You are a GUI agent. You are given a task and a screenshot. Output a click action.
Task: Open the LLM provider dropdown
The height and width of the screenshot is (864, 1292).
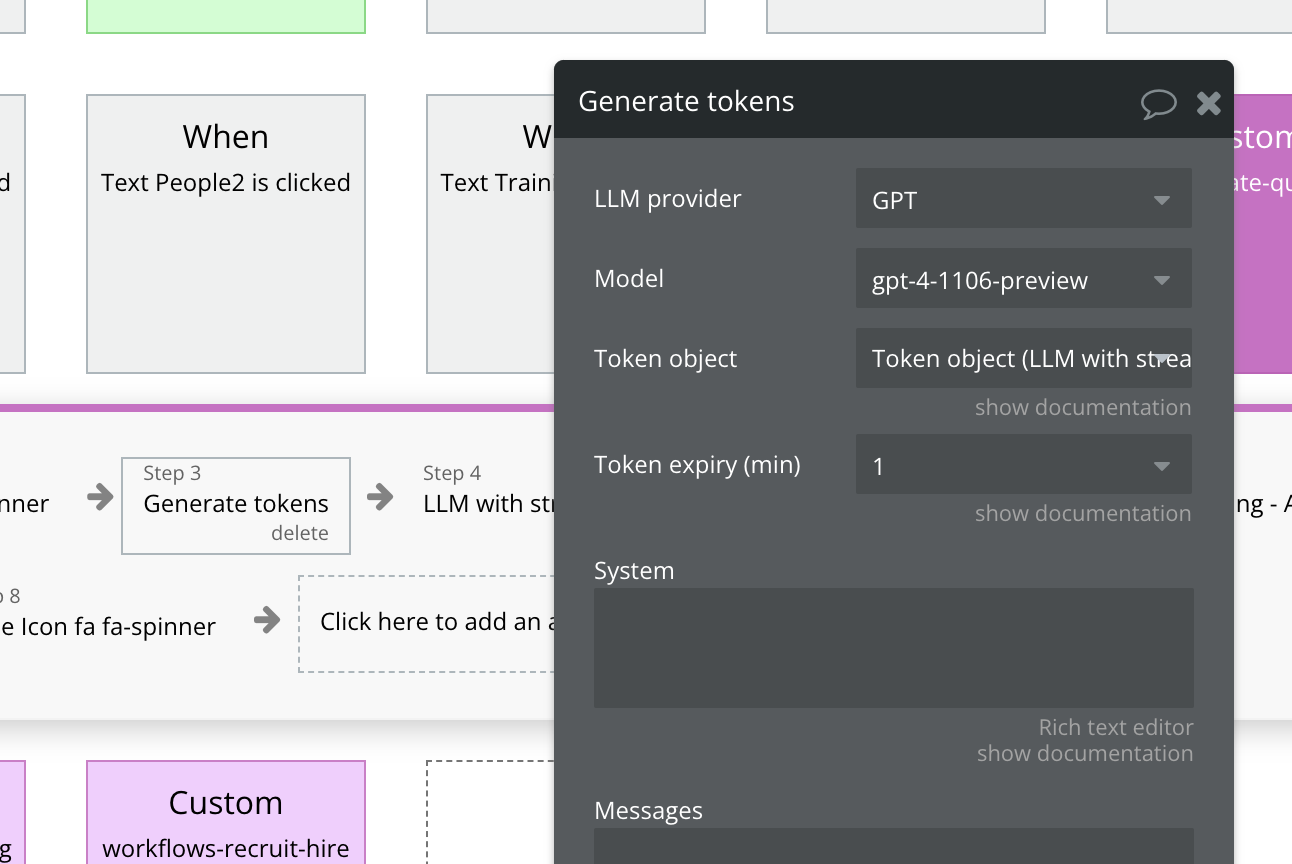click(1023, 199)
